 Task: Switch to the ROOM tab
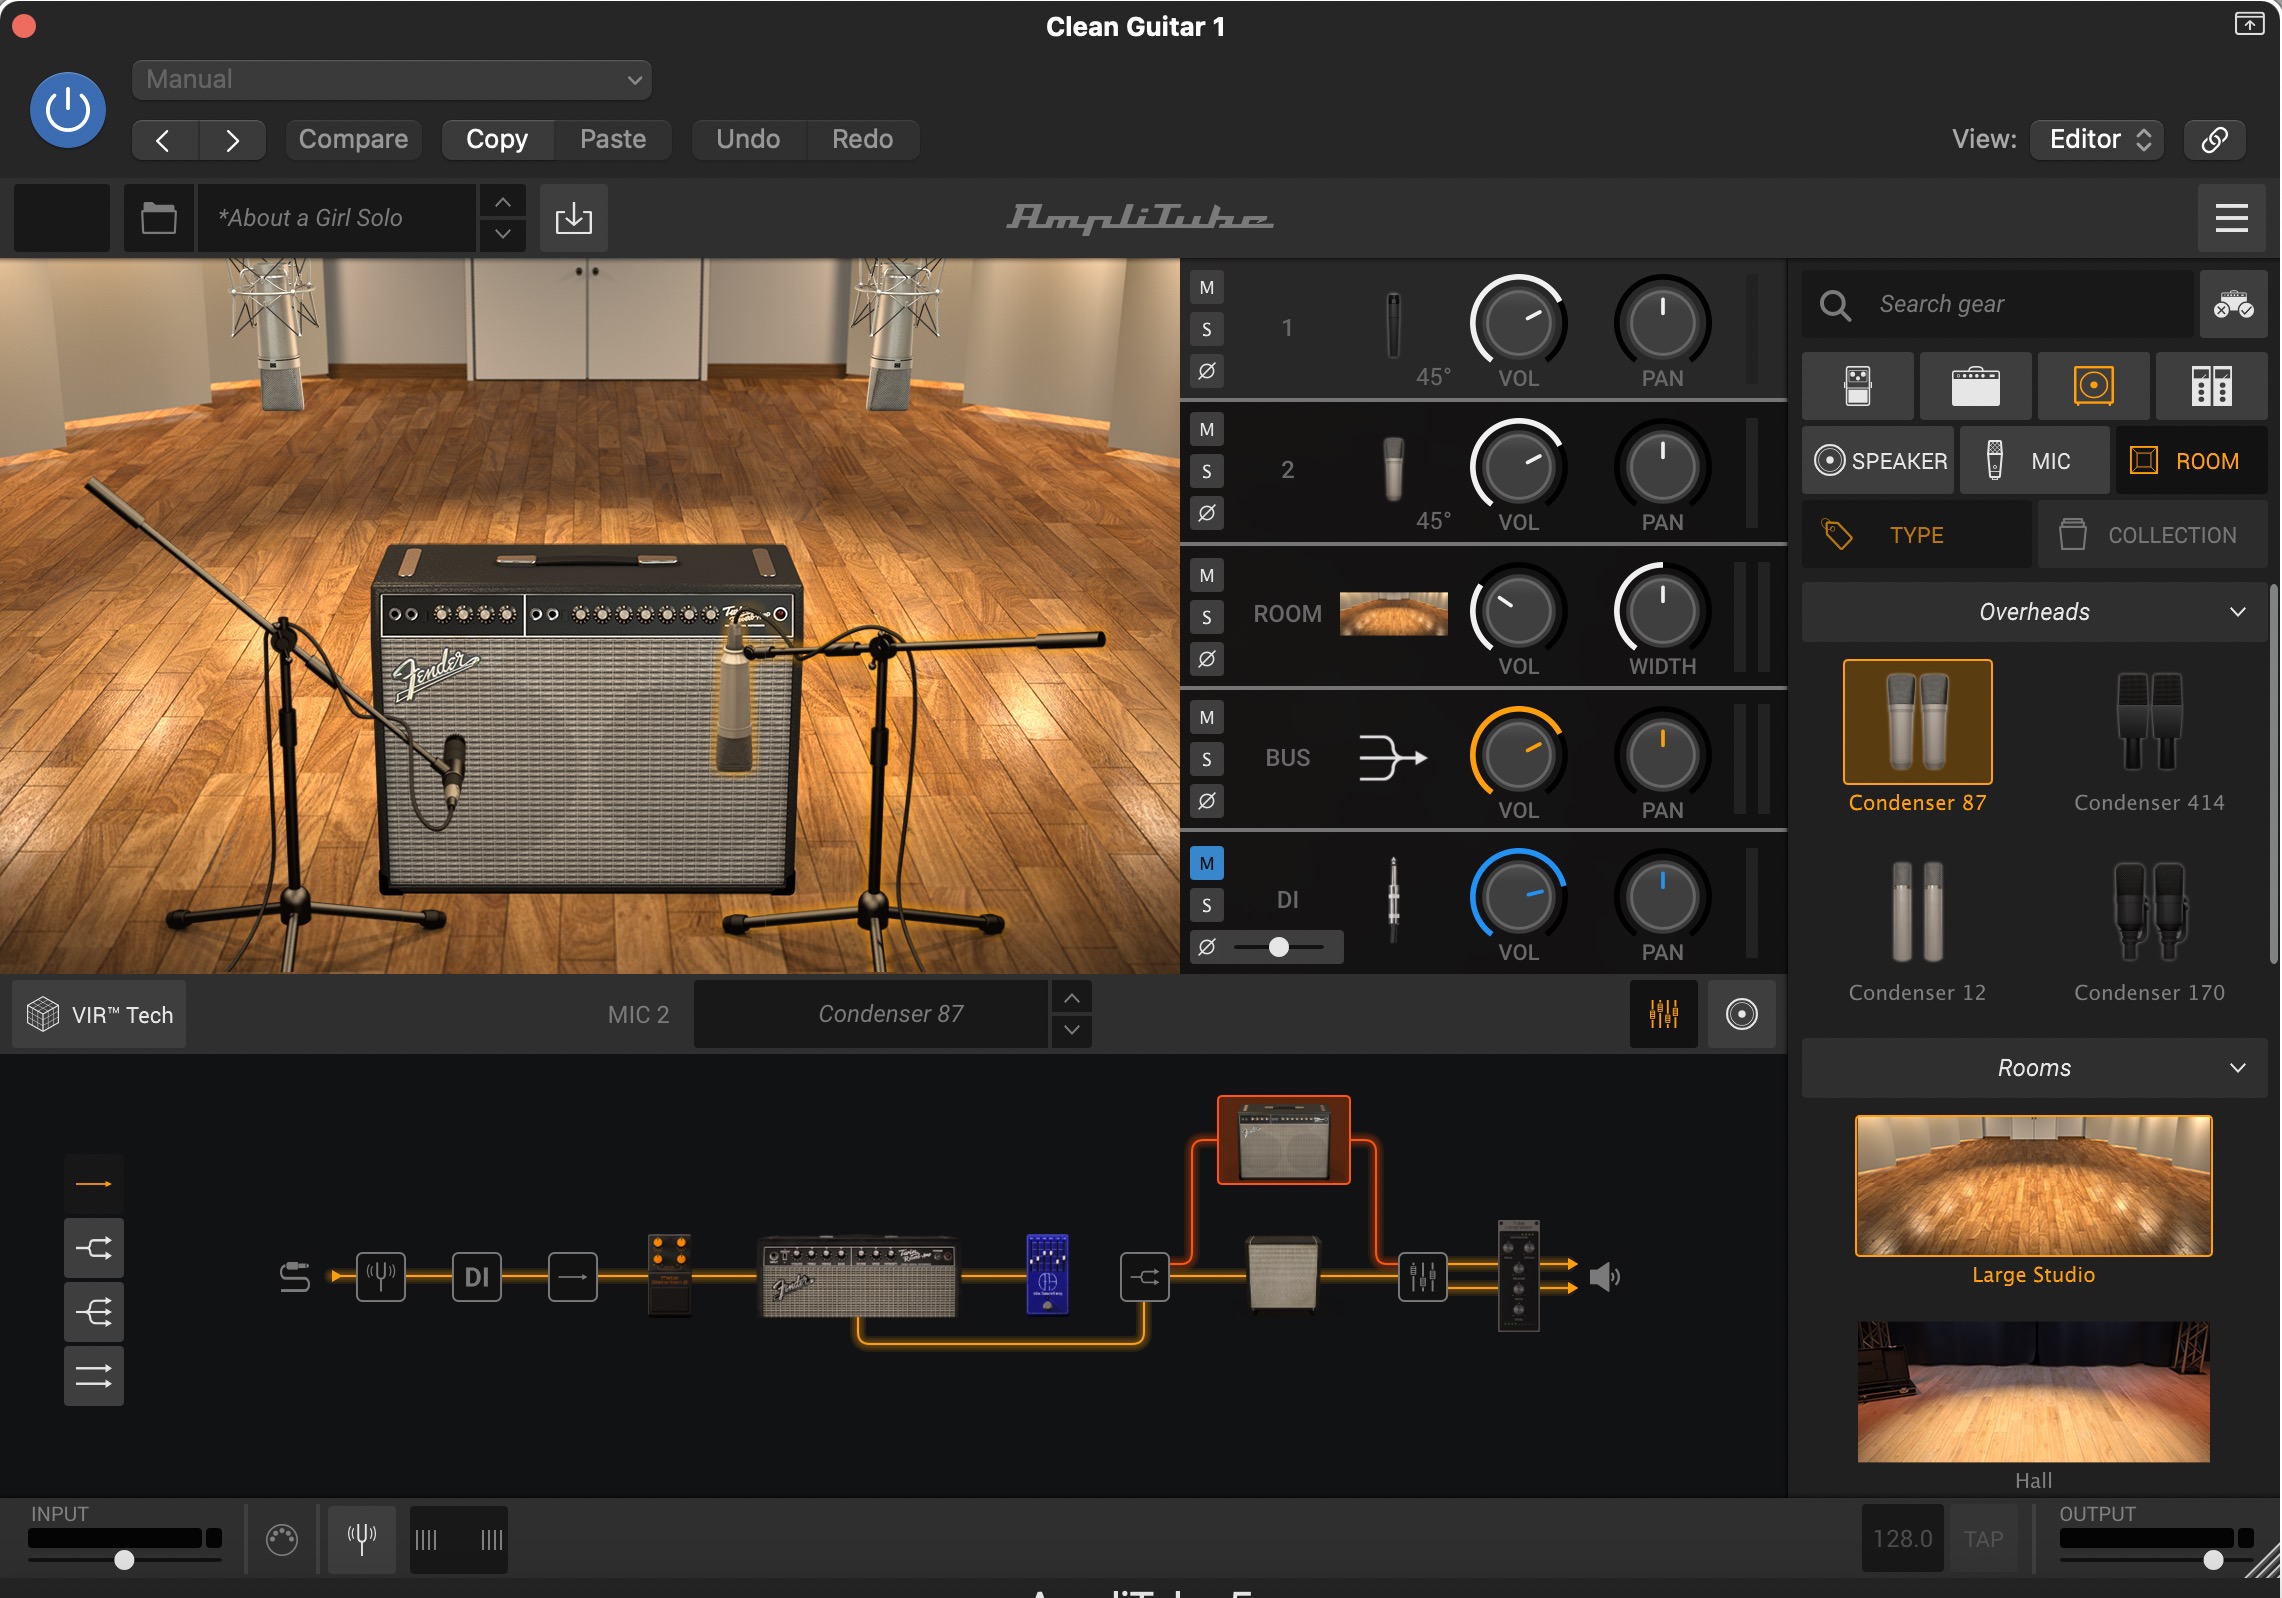pyautogui.click(x=2190, y=461)
